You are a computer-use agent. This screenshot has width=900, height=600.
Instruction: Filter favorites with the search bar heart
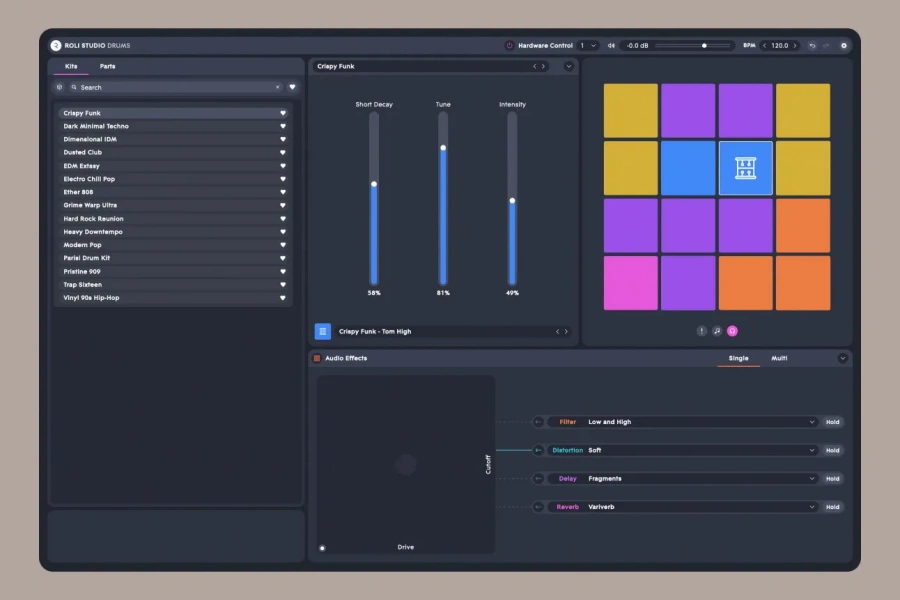[x=292, y=87]
